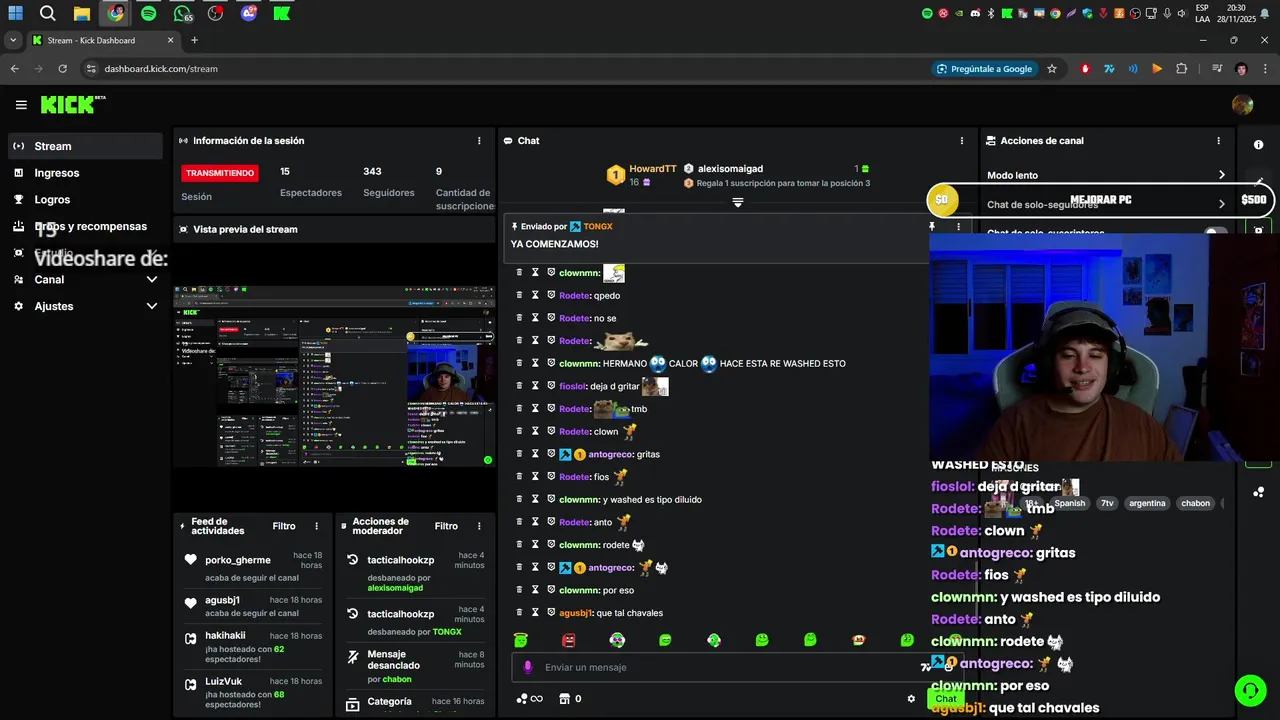Open WhatsApp from the taskbar
This screenshot has width=1280, height=720.
point(181,13)
